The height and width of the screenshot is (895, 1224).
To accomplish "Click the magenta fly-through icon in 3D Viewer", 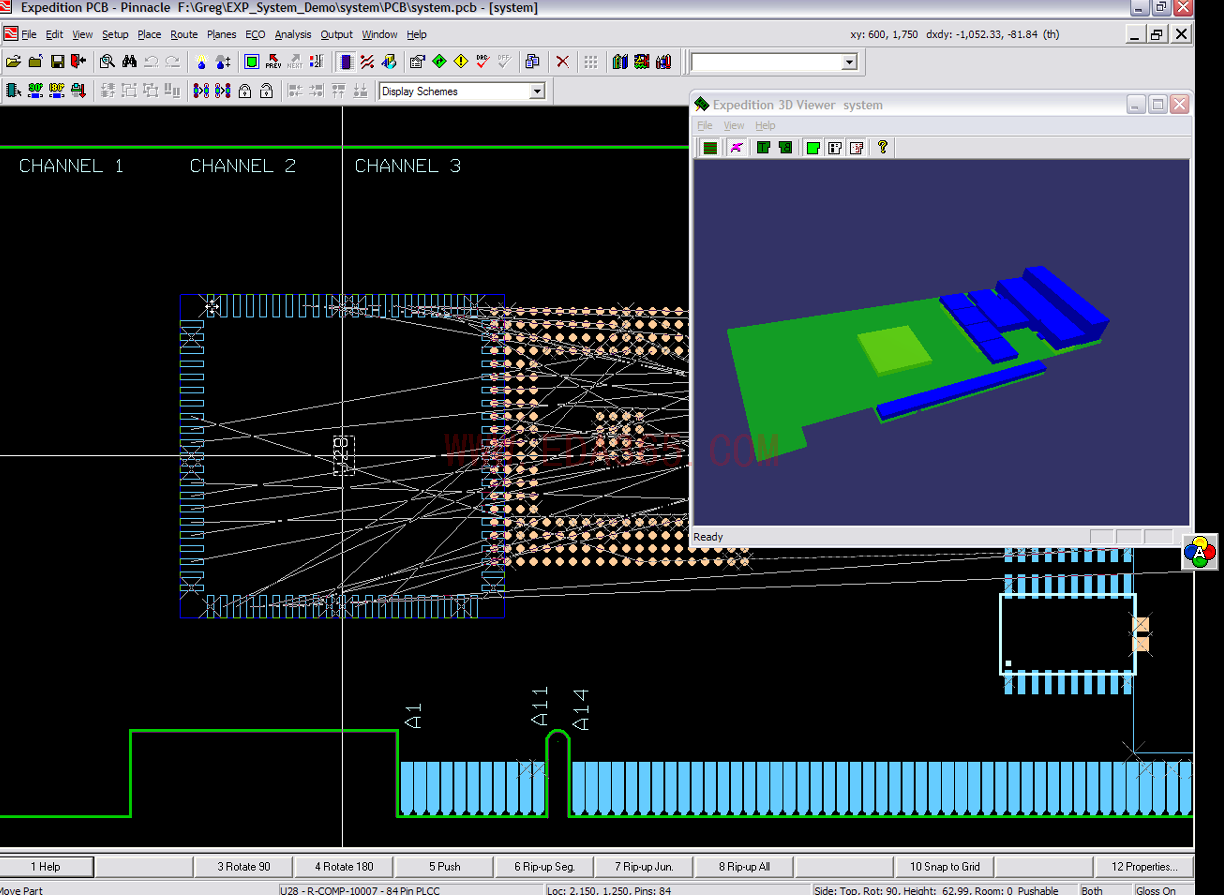I will click(x=736, y=147).
